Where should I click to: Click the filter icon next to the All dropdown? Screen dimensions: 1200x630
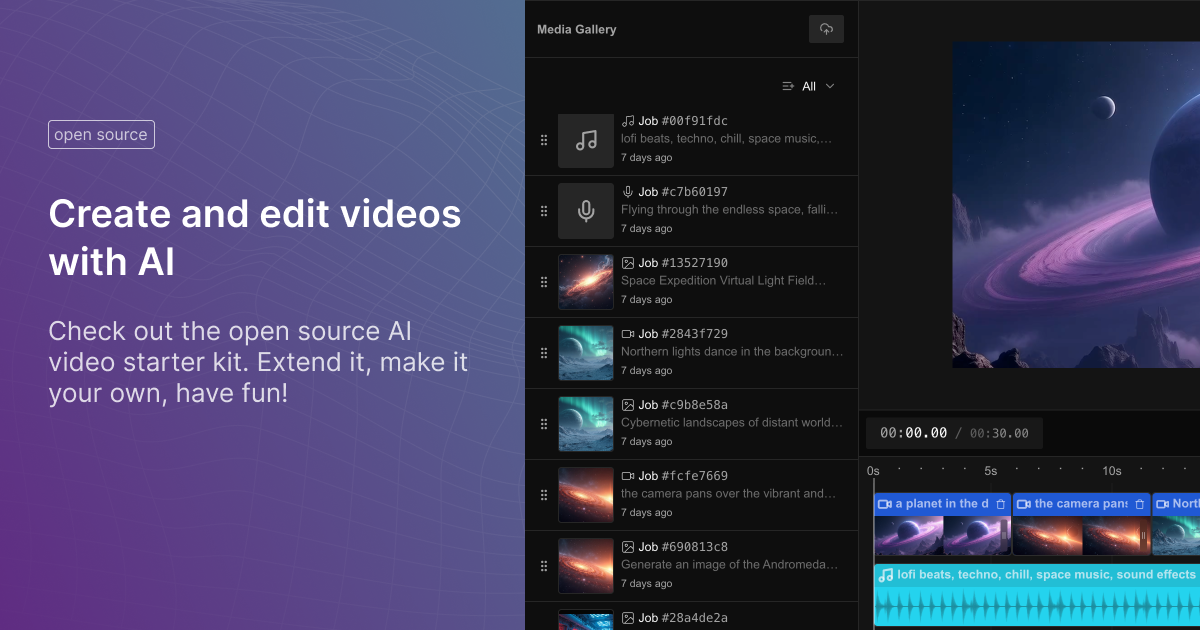[x=788, y=86]
